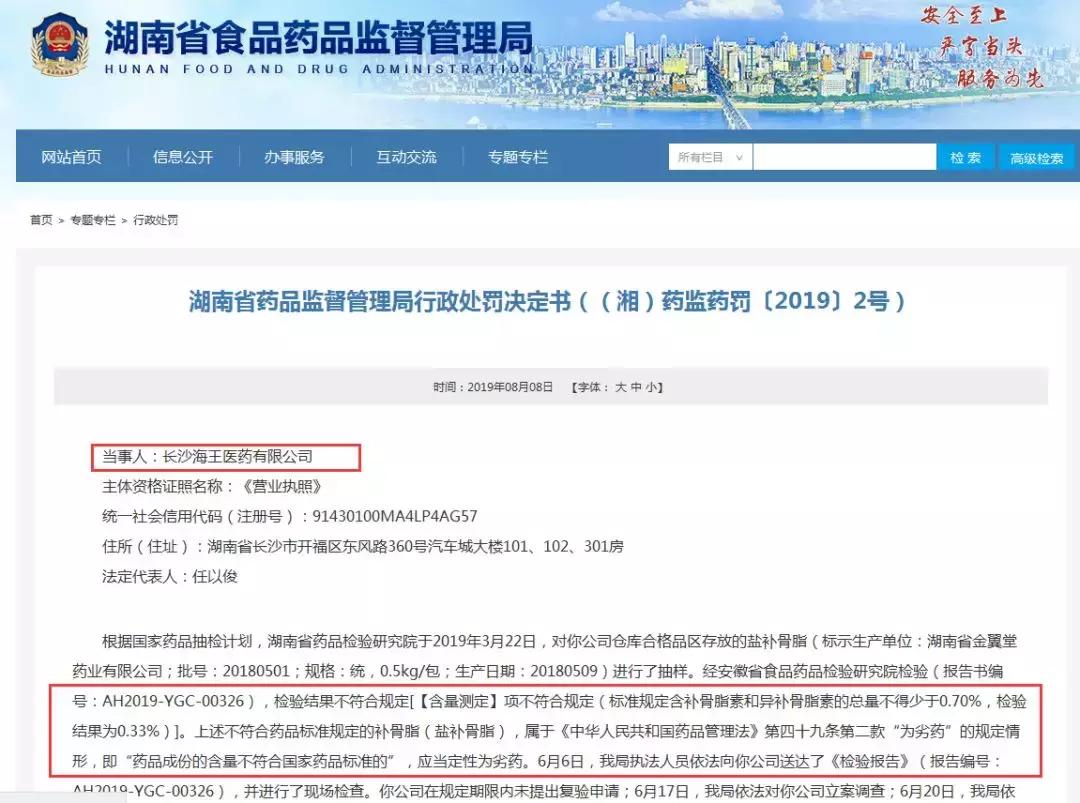This screenshot has height=803, width=1080.
Task: Set article font size to 大
Action: (x=622, y=388)
